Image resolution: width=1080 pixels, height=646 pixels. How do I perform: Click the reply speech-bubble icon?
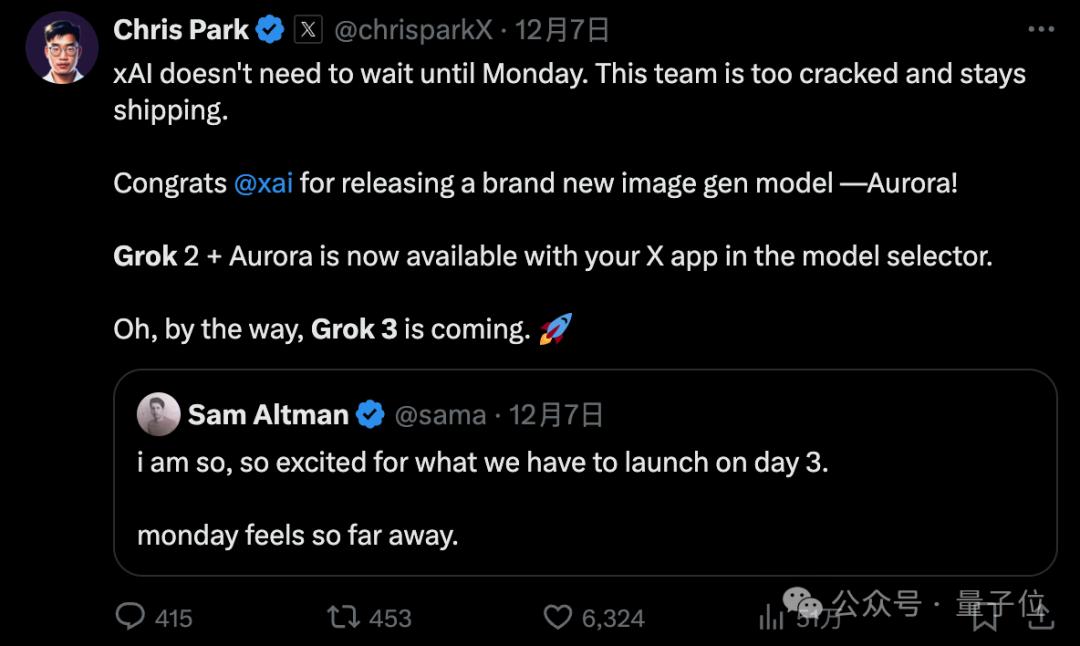pos(131,617)
